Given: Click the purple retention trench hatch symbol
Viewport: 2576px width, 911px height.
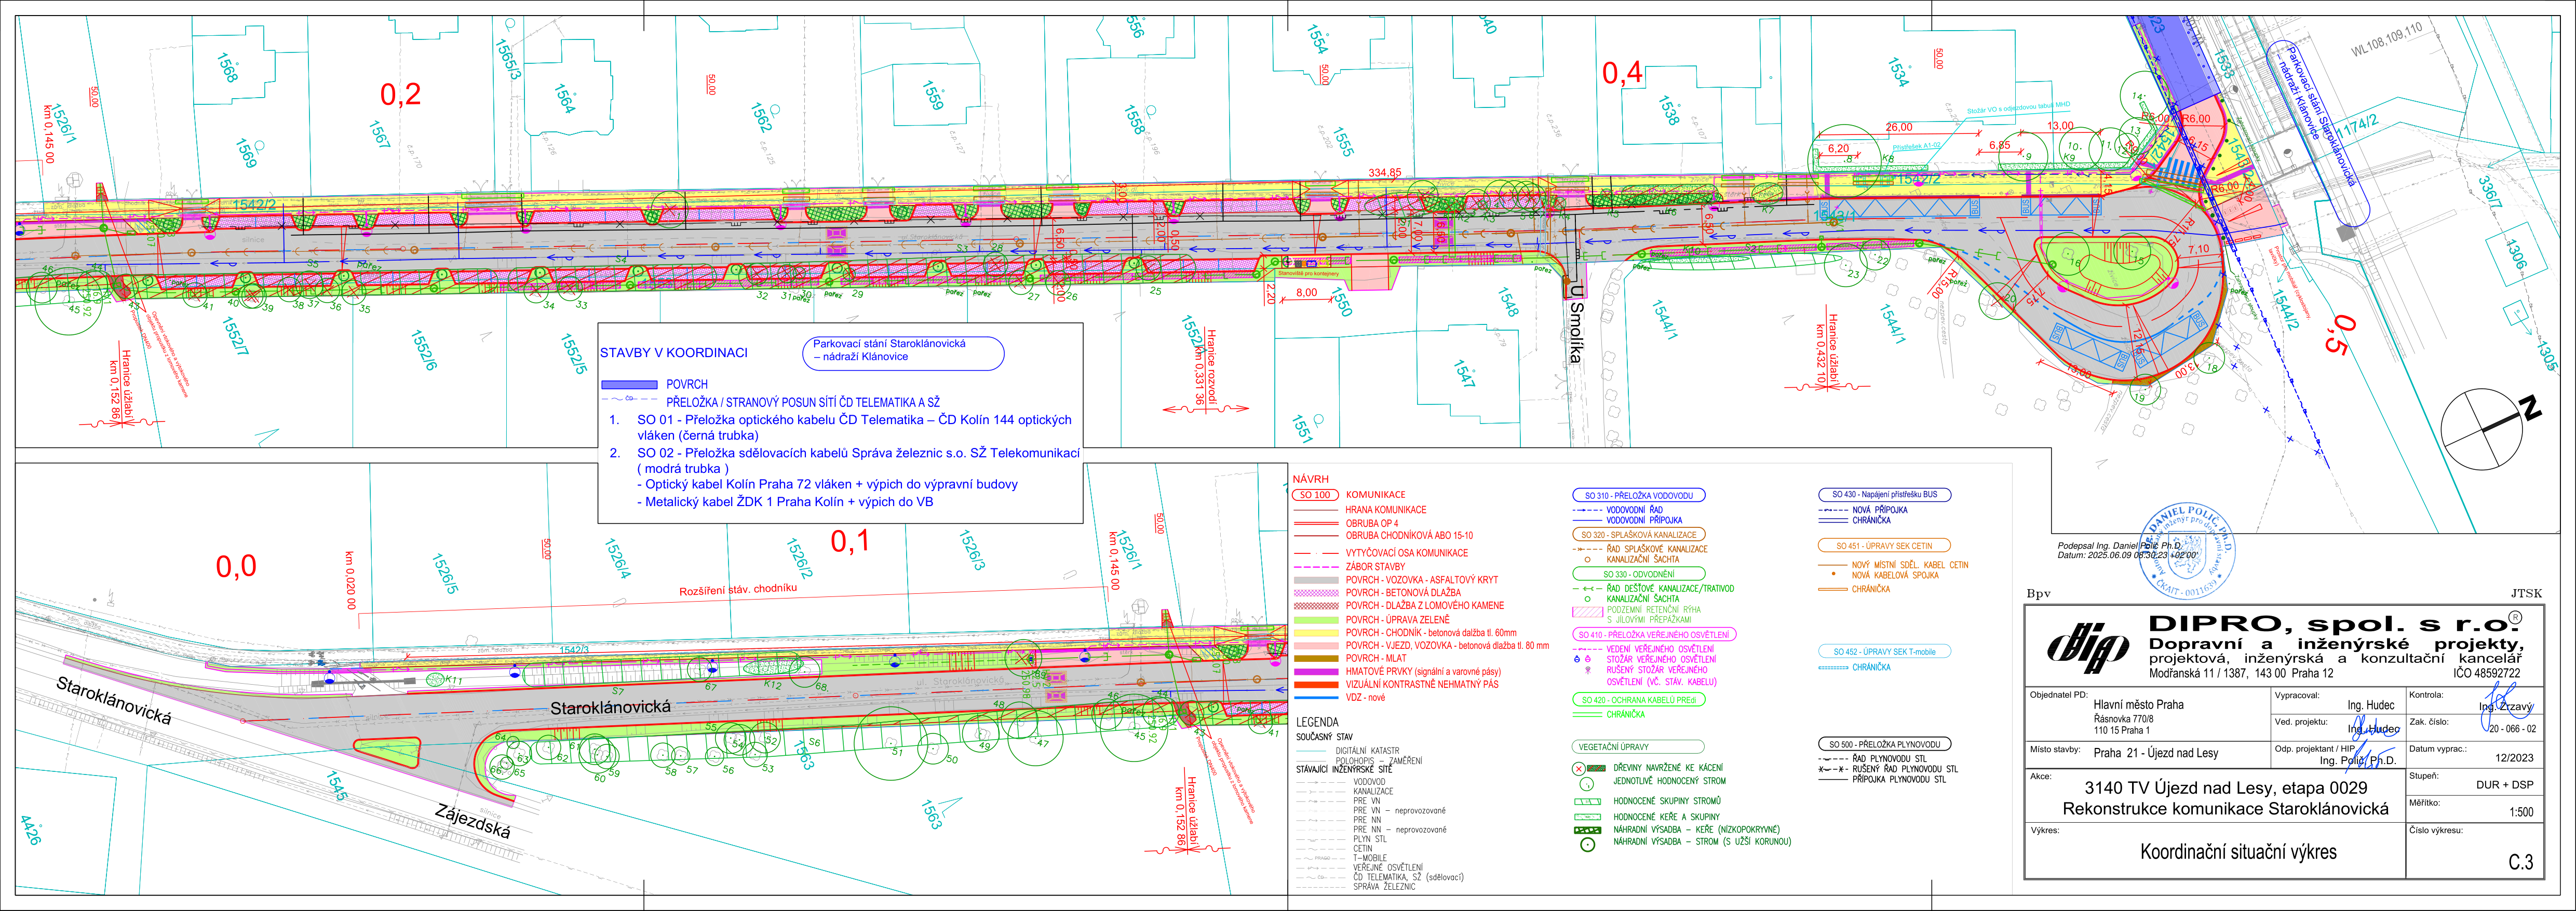Looking at the screenshot, I should tap(1587, 611).
